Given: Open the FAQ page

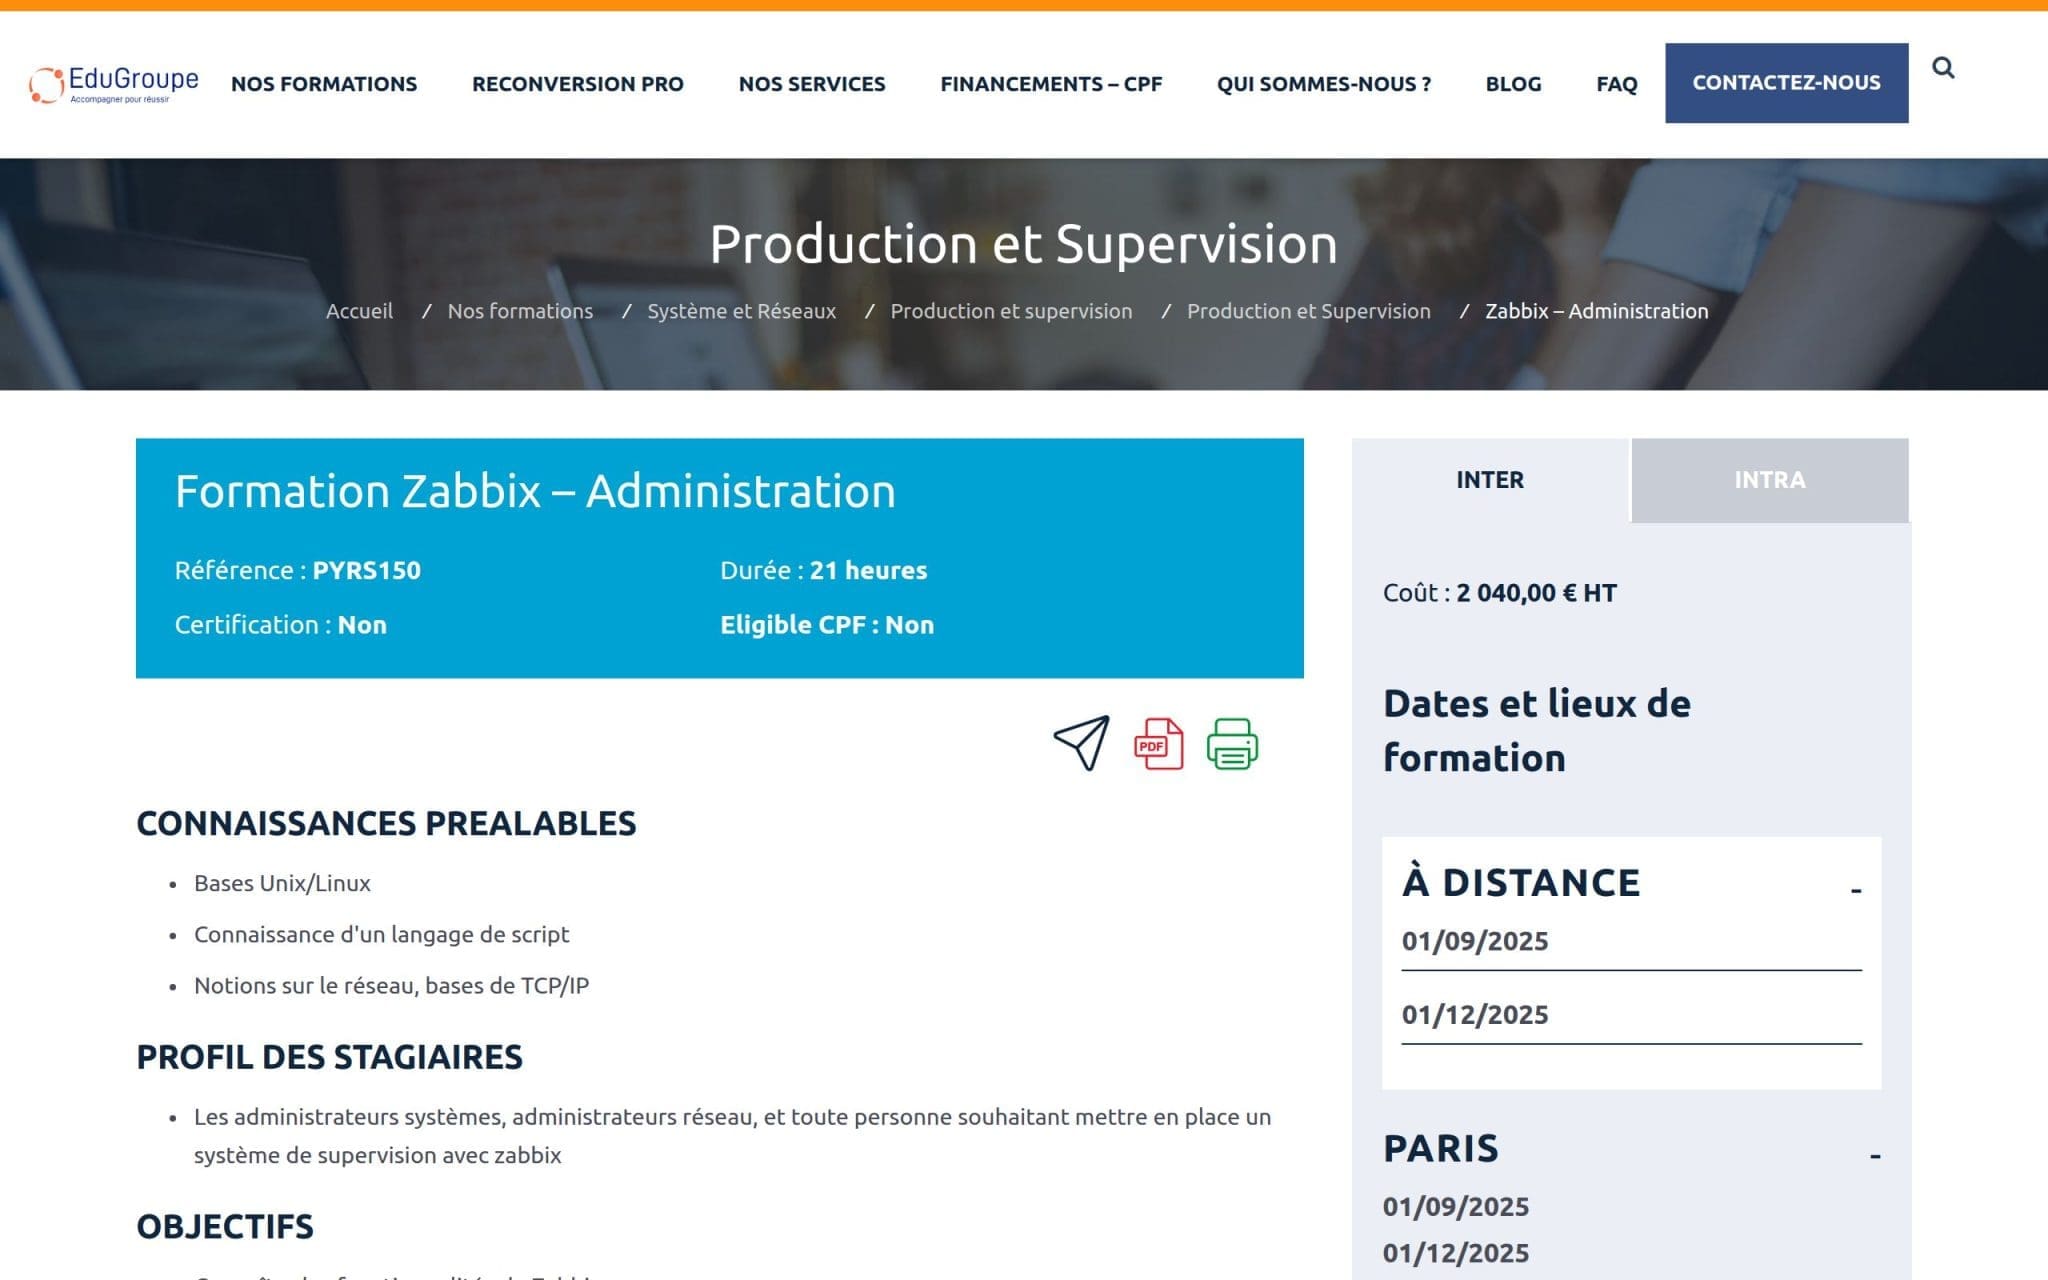Looking at the screenshot, I should pyautogui.click(x=1616, y=84).
